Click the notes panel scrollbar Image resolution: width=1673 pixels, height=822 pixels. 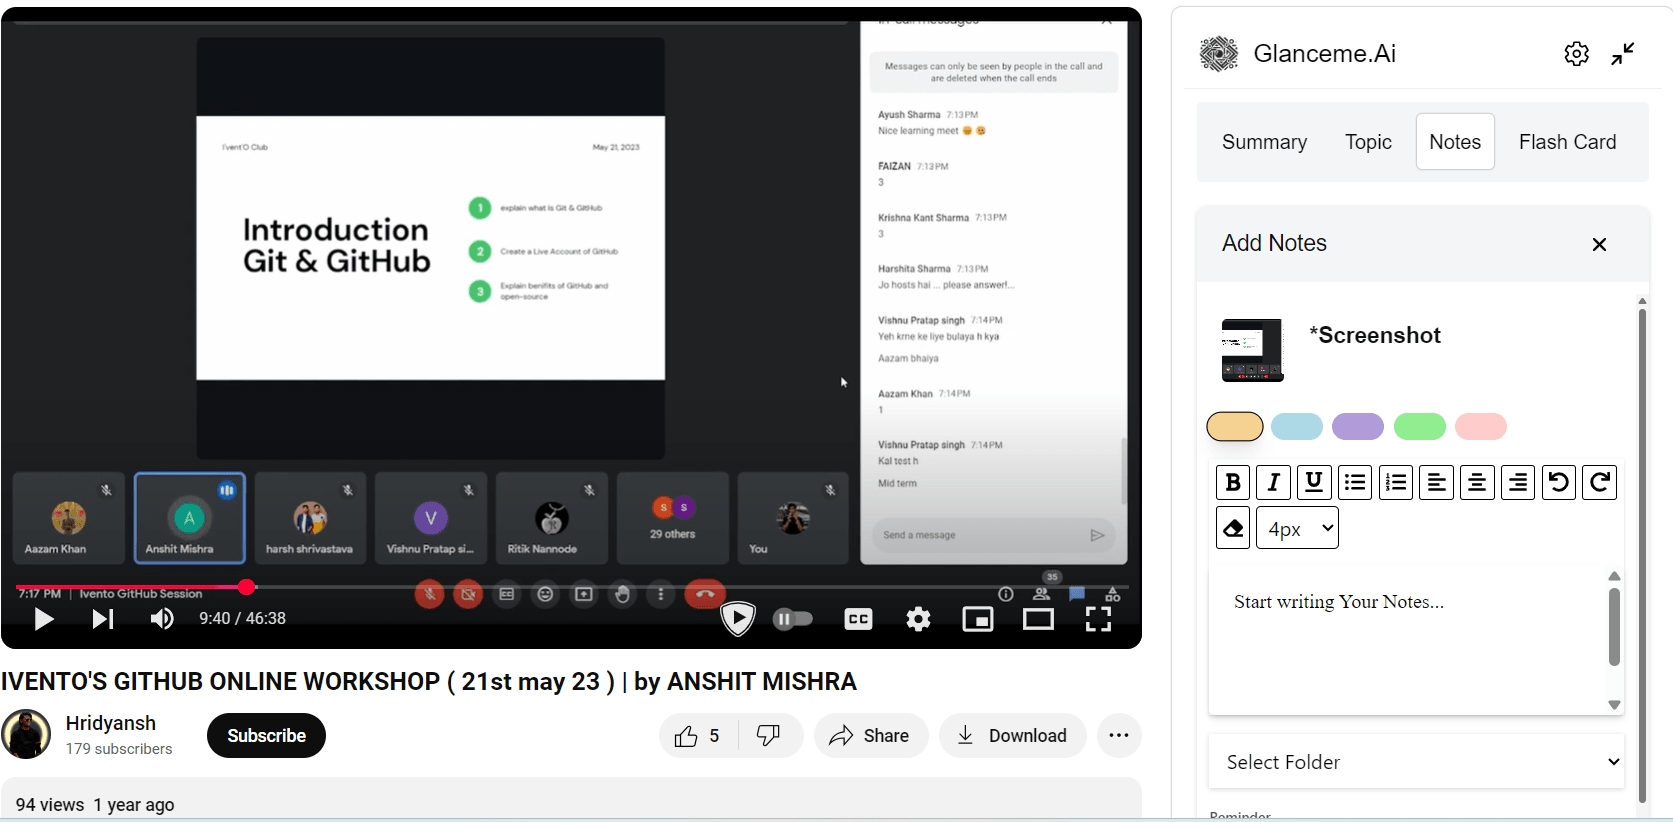pos(1642,555)
